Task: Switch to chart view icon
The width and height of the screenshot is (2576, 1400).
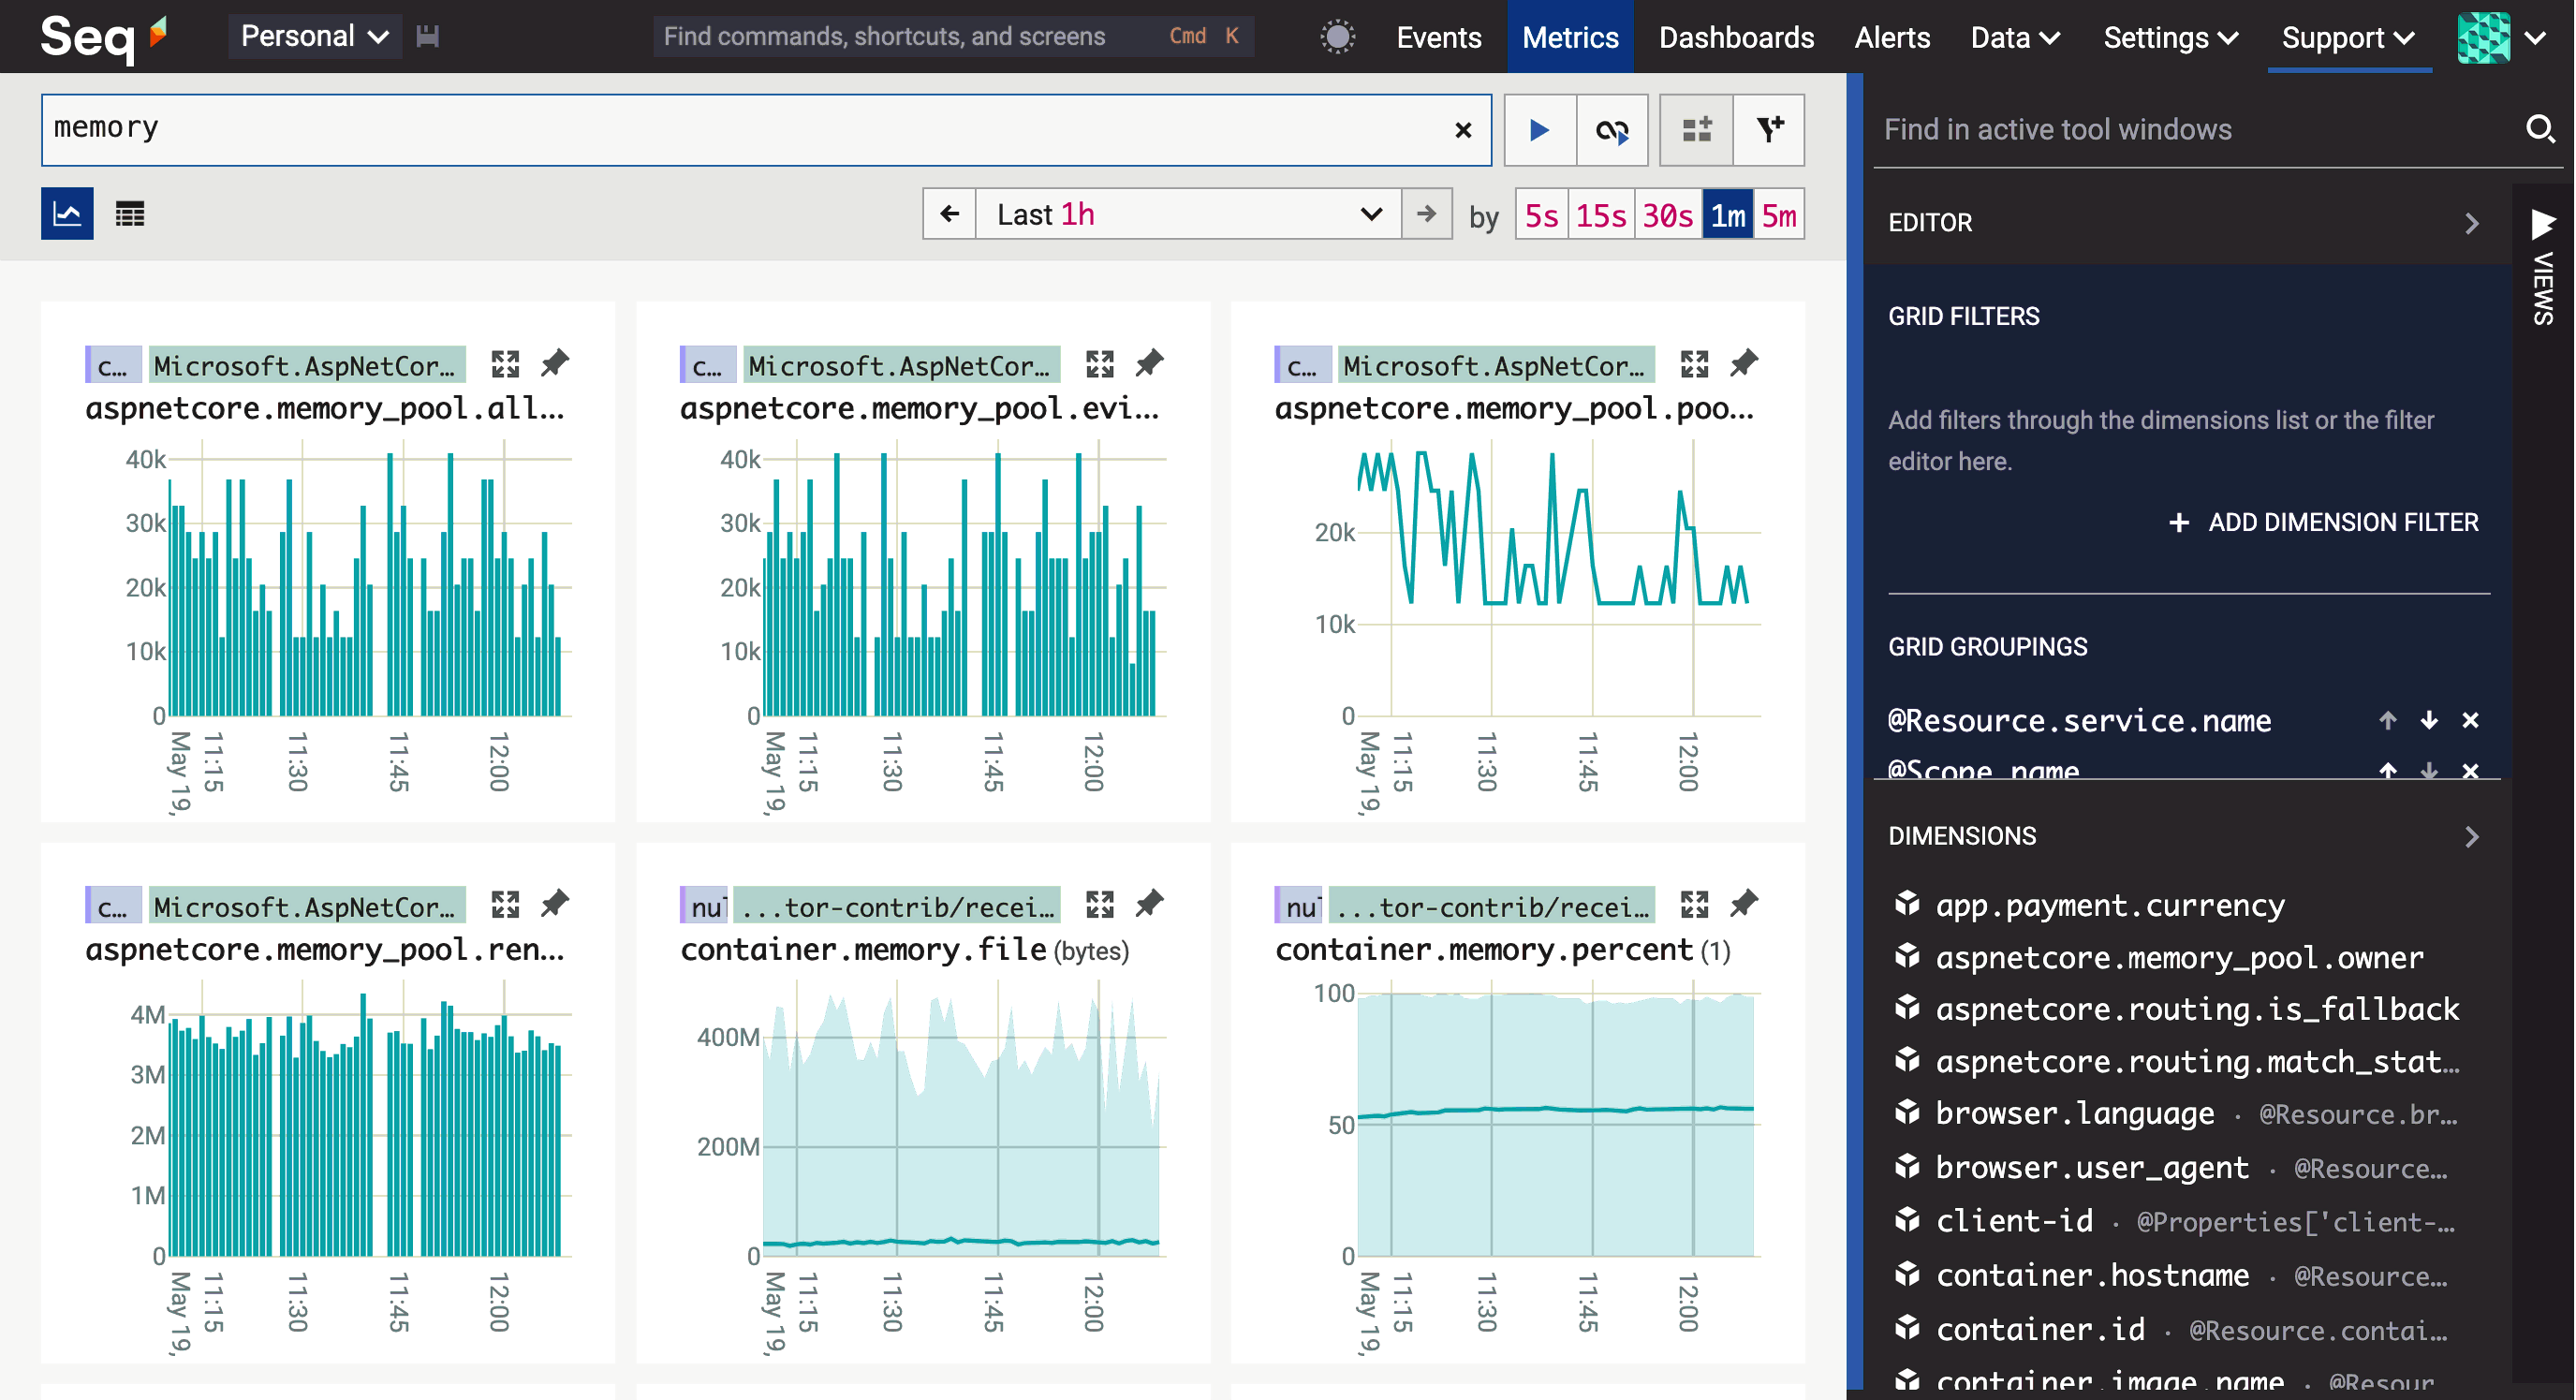Action: point(67,214)
